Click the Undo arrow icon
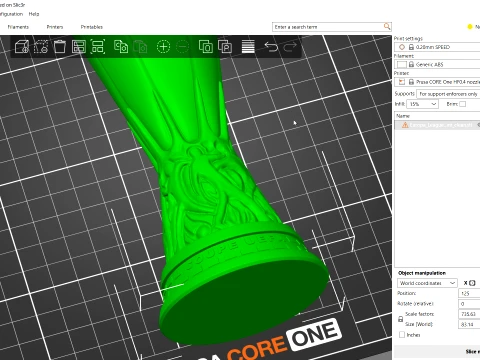480x360 pixels. click(271, 47)
